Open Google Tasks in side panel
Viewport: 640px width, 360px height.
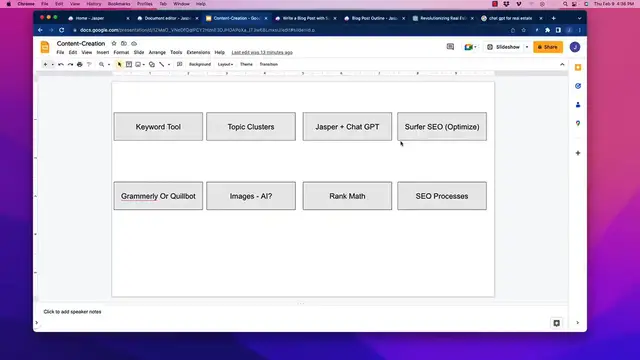578,86
